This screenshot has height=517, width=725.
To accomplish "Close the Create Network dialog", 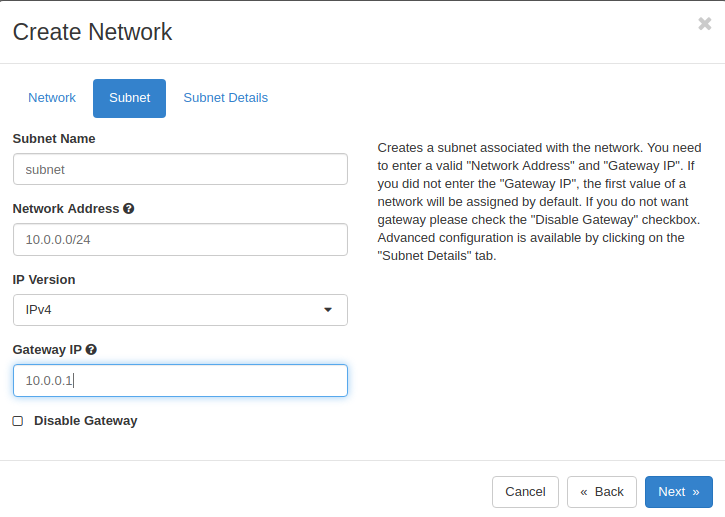I will tap(705, 24).
